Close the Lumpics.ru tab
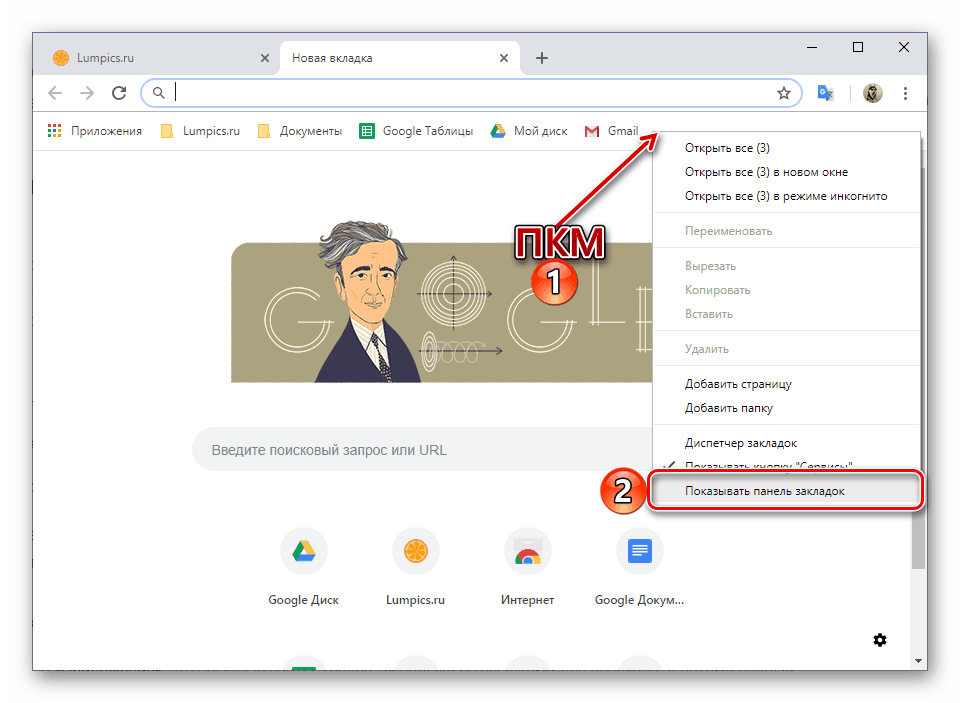The width and height of the screenshot is (960, 703). (x=264, y=58)
